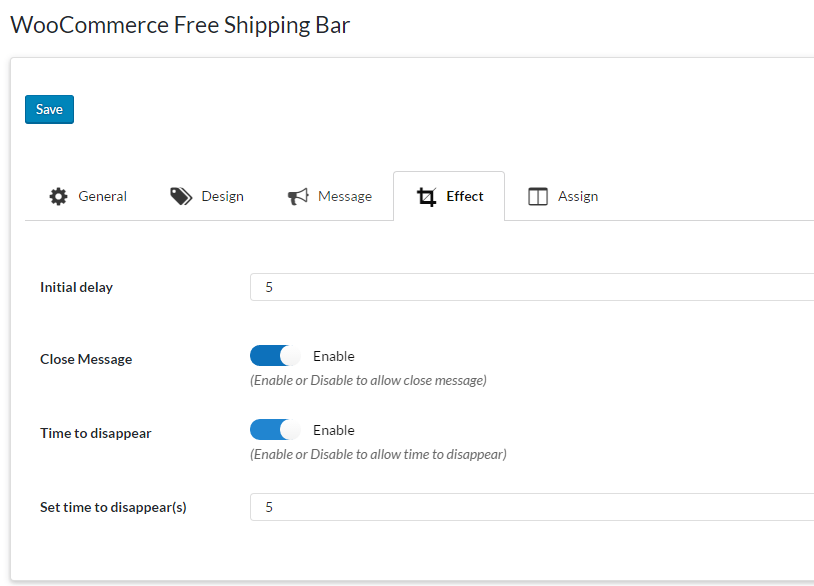
Task: Save the shipping bar settings
Action: pos(49,110)
